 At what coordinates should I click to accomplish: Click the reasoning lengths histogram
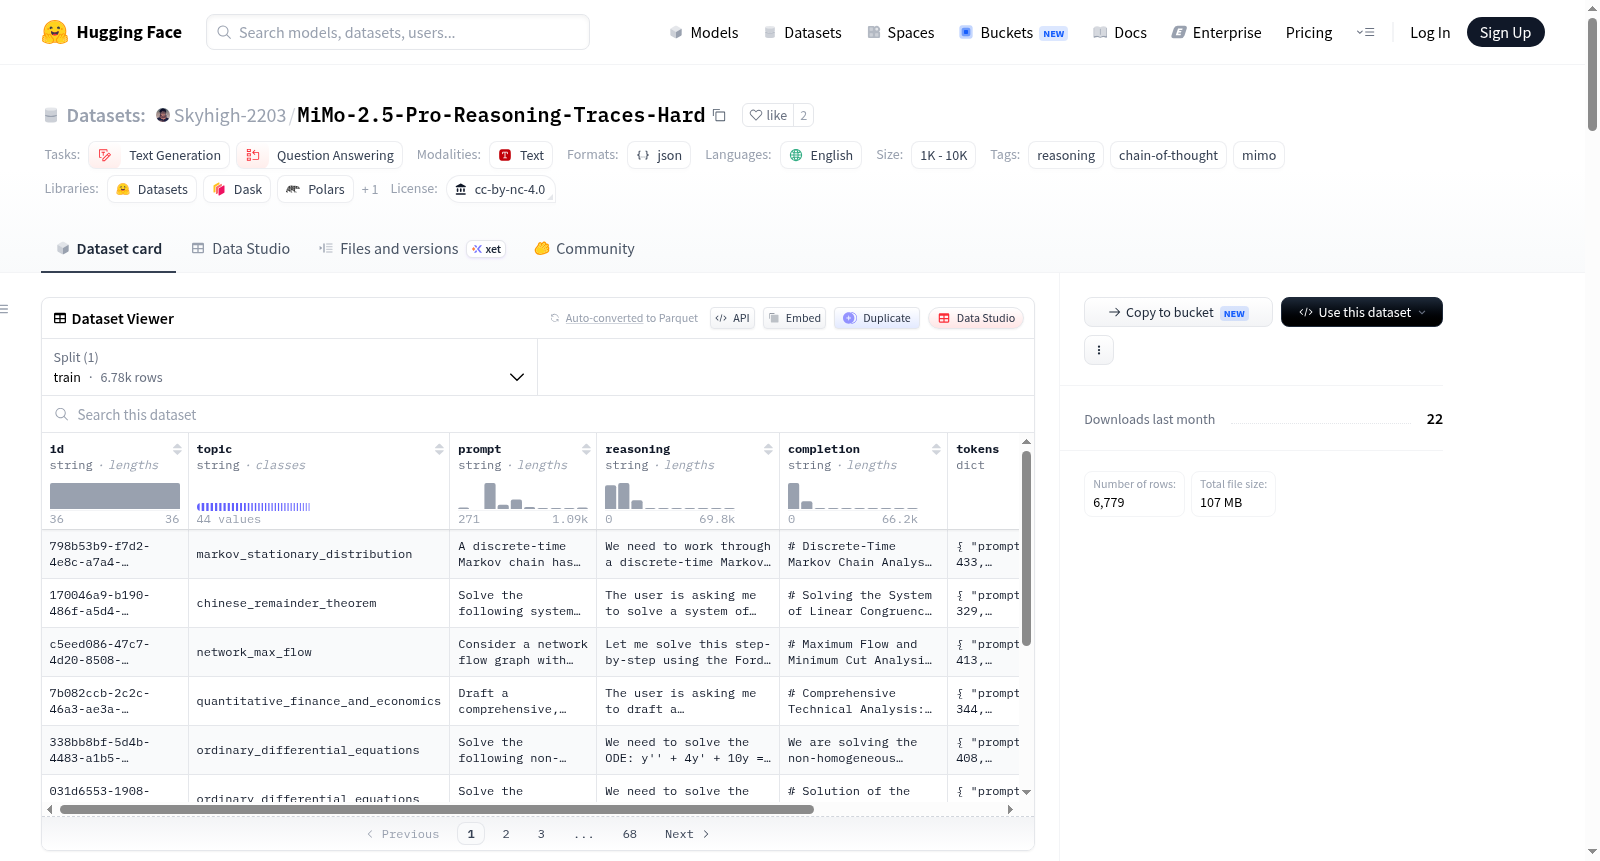pyautogui.click(x=670, y=496)
